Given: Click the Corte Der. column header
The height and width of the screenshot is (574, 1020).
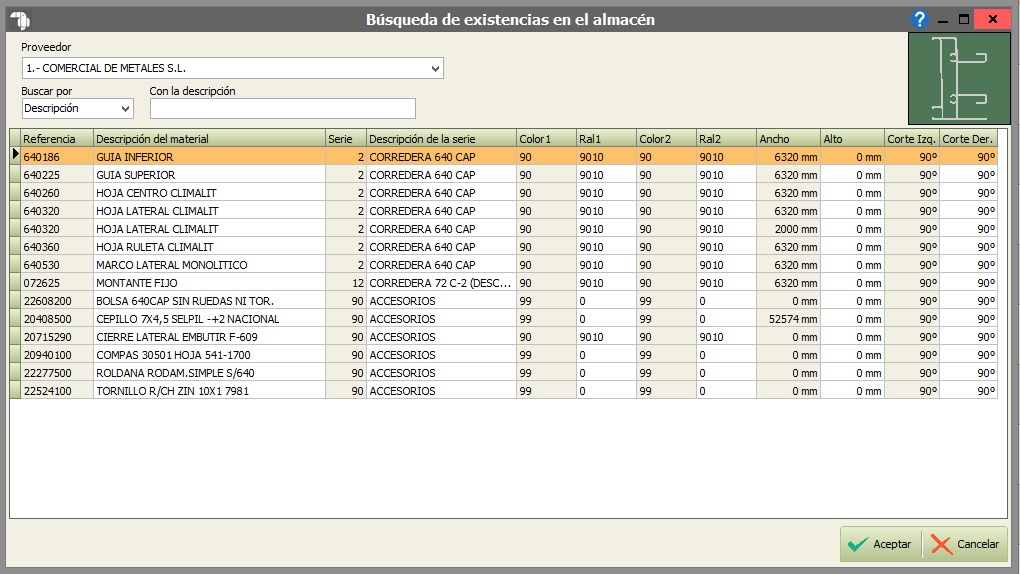Looking at the screenshot, I should [x=969, y=139].
